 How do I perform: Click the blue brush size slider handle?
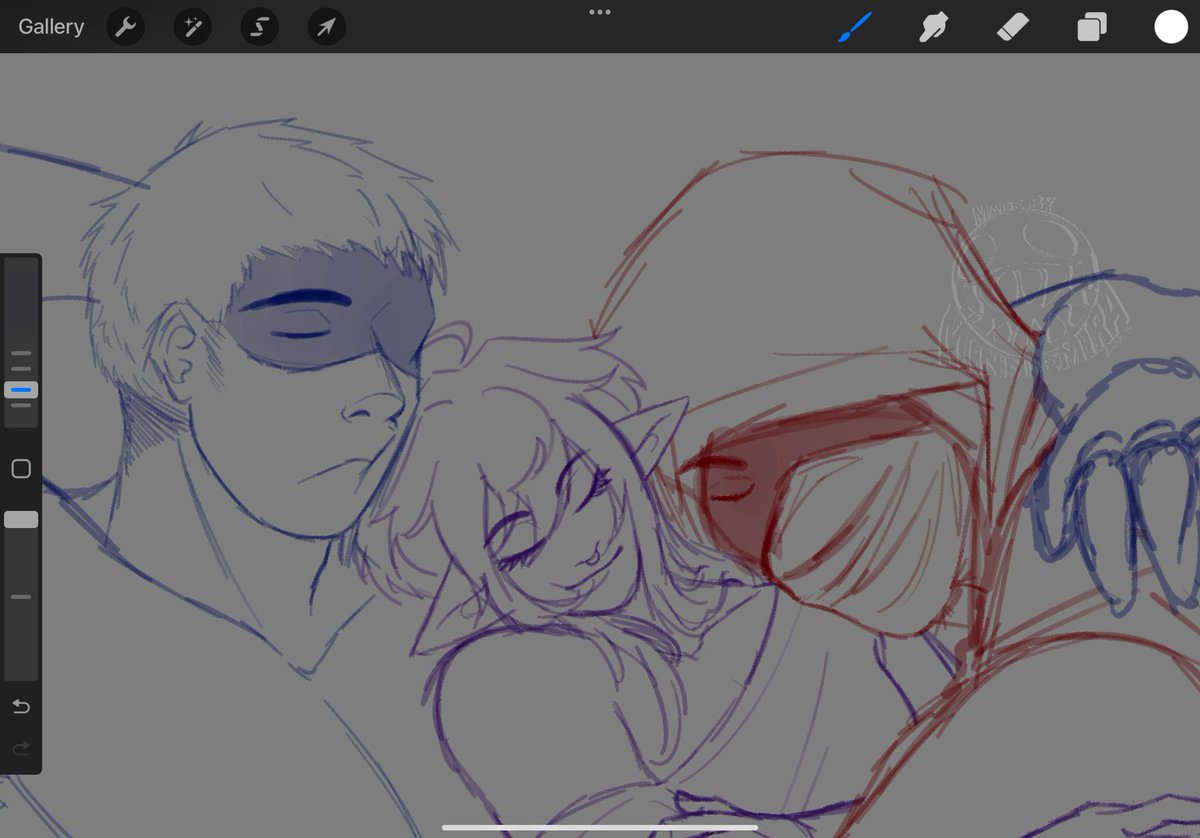(21, 389)
